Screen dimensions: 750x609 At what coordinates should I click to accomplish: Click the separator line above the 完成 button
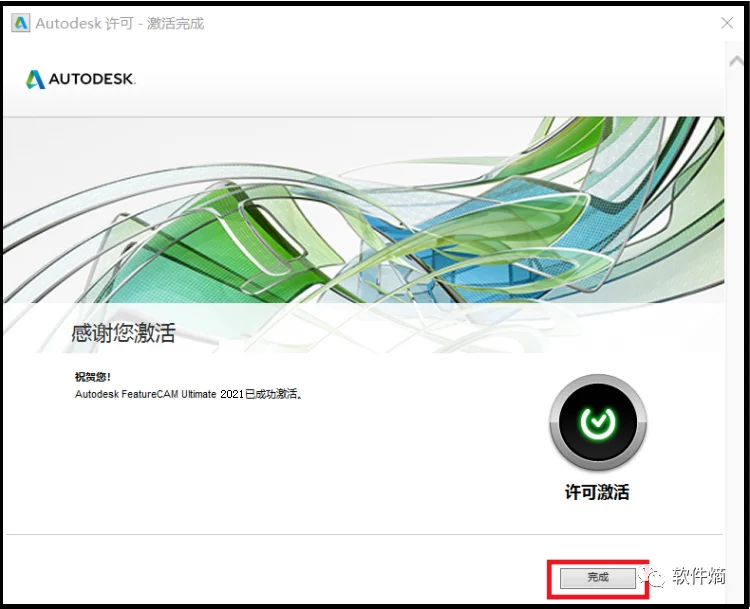click(360, 535)
